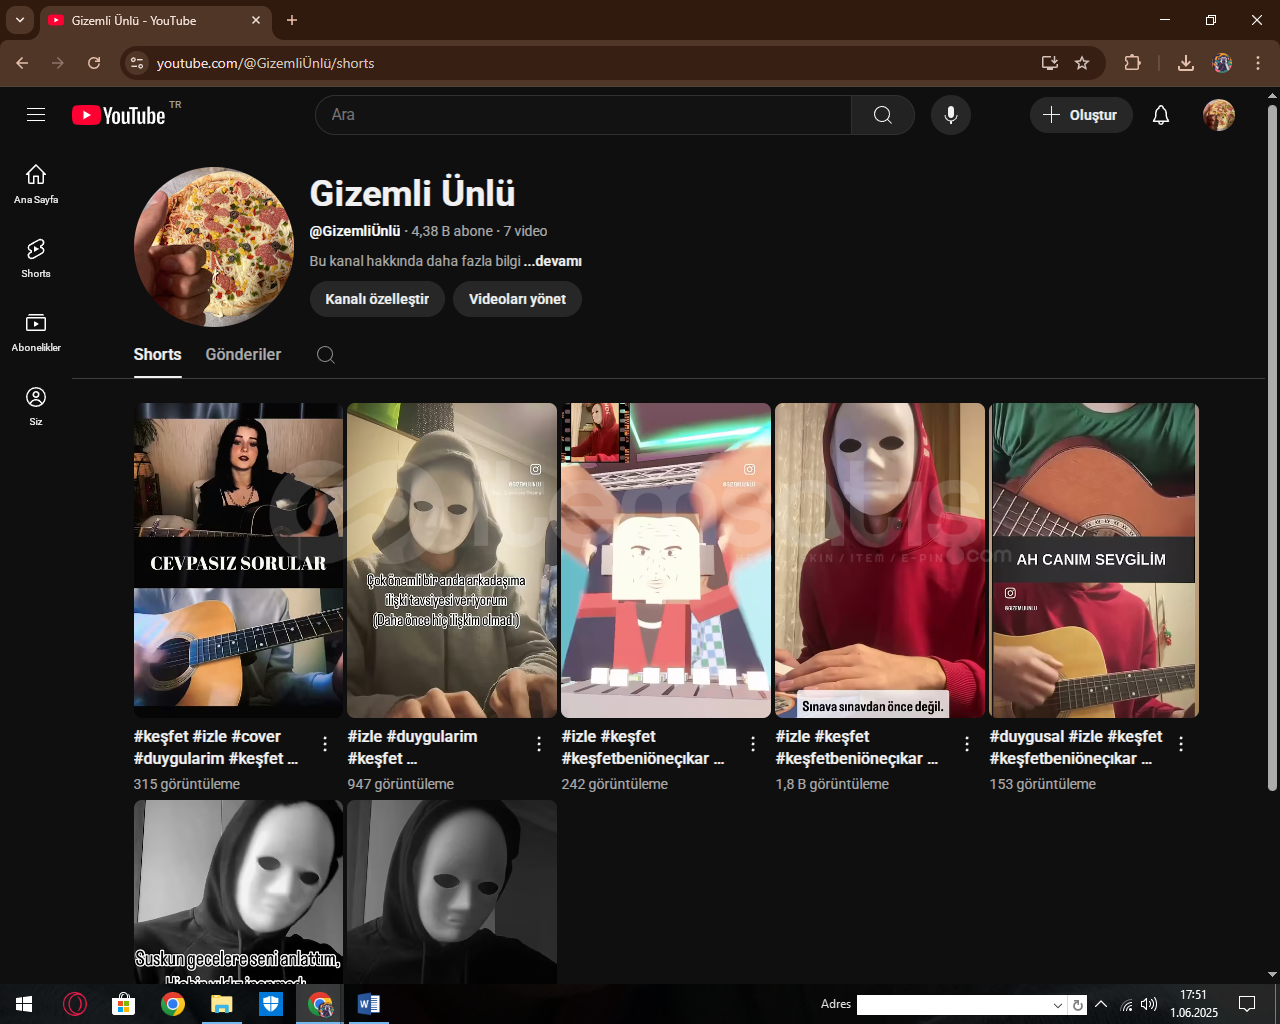Image resolution: width=1280 pixels, height=1024 pixels.
Task: Open action center notification icon
Action: [x=1247, y=1004]
